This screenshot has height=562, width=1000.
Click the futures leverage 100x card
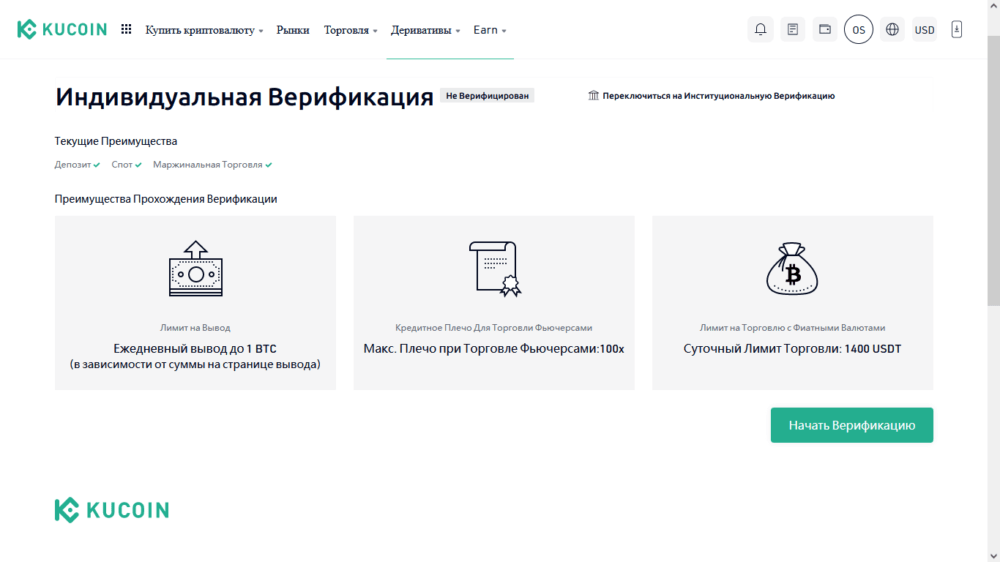tap(494, 303)
